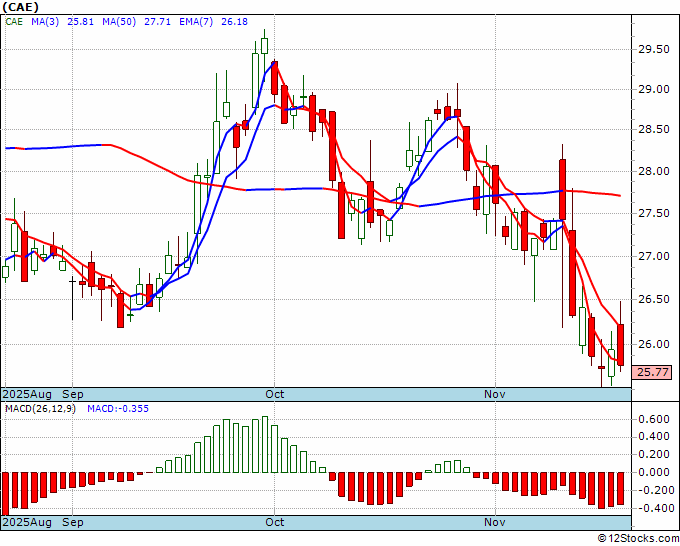The image size is (680, 546).
Task: Click the 0.400 MACD axis label
Action: coord(656,437)
